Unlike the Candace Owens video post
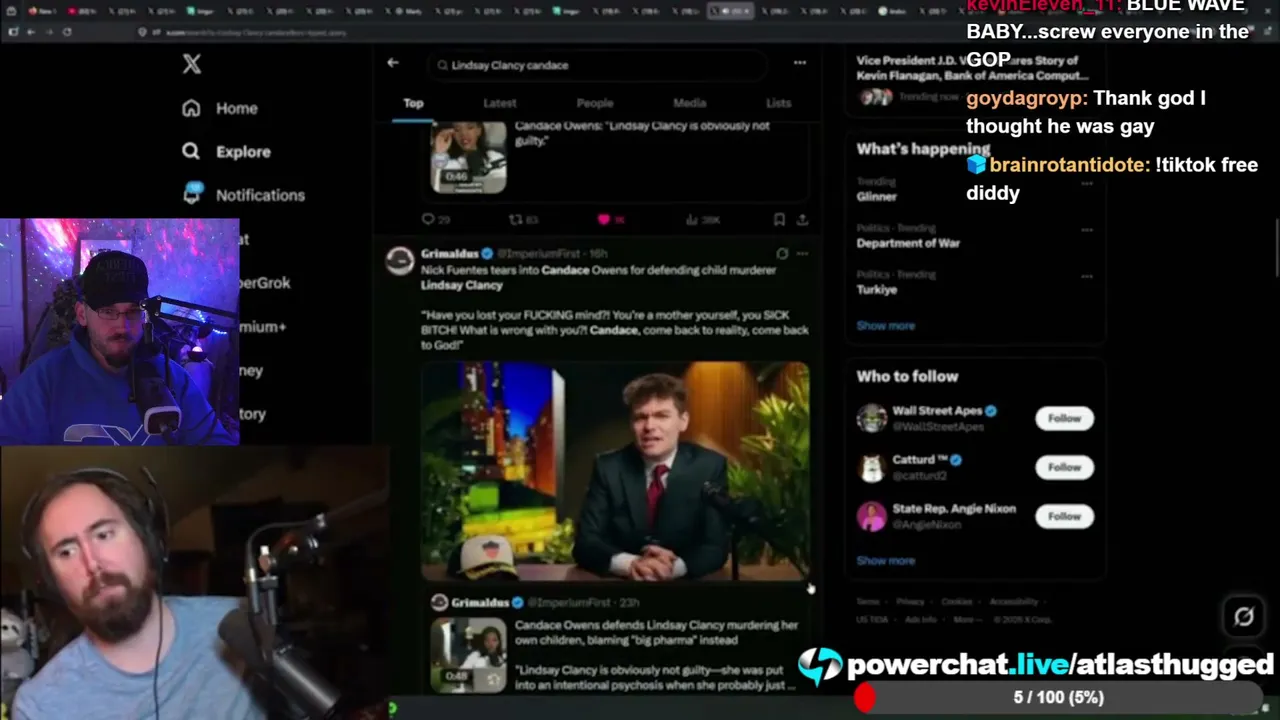The height and width of the screenshot is (720, 1280). point(604,219)
